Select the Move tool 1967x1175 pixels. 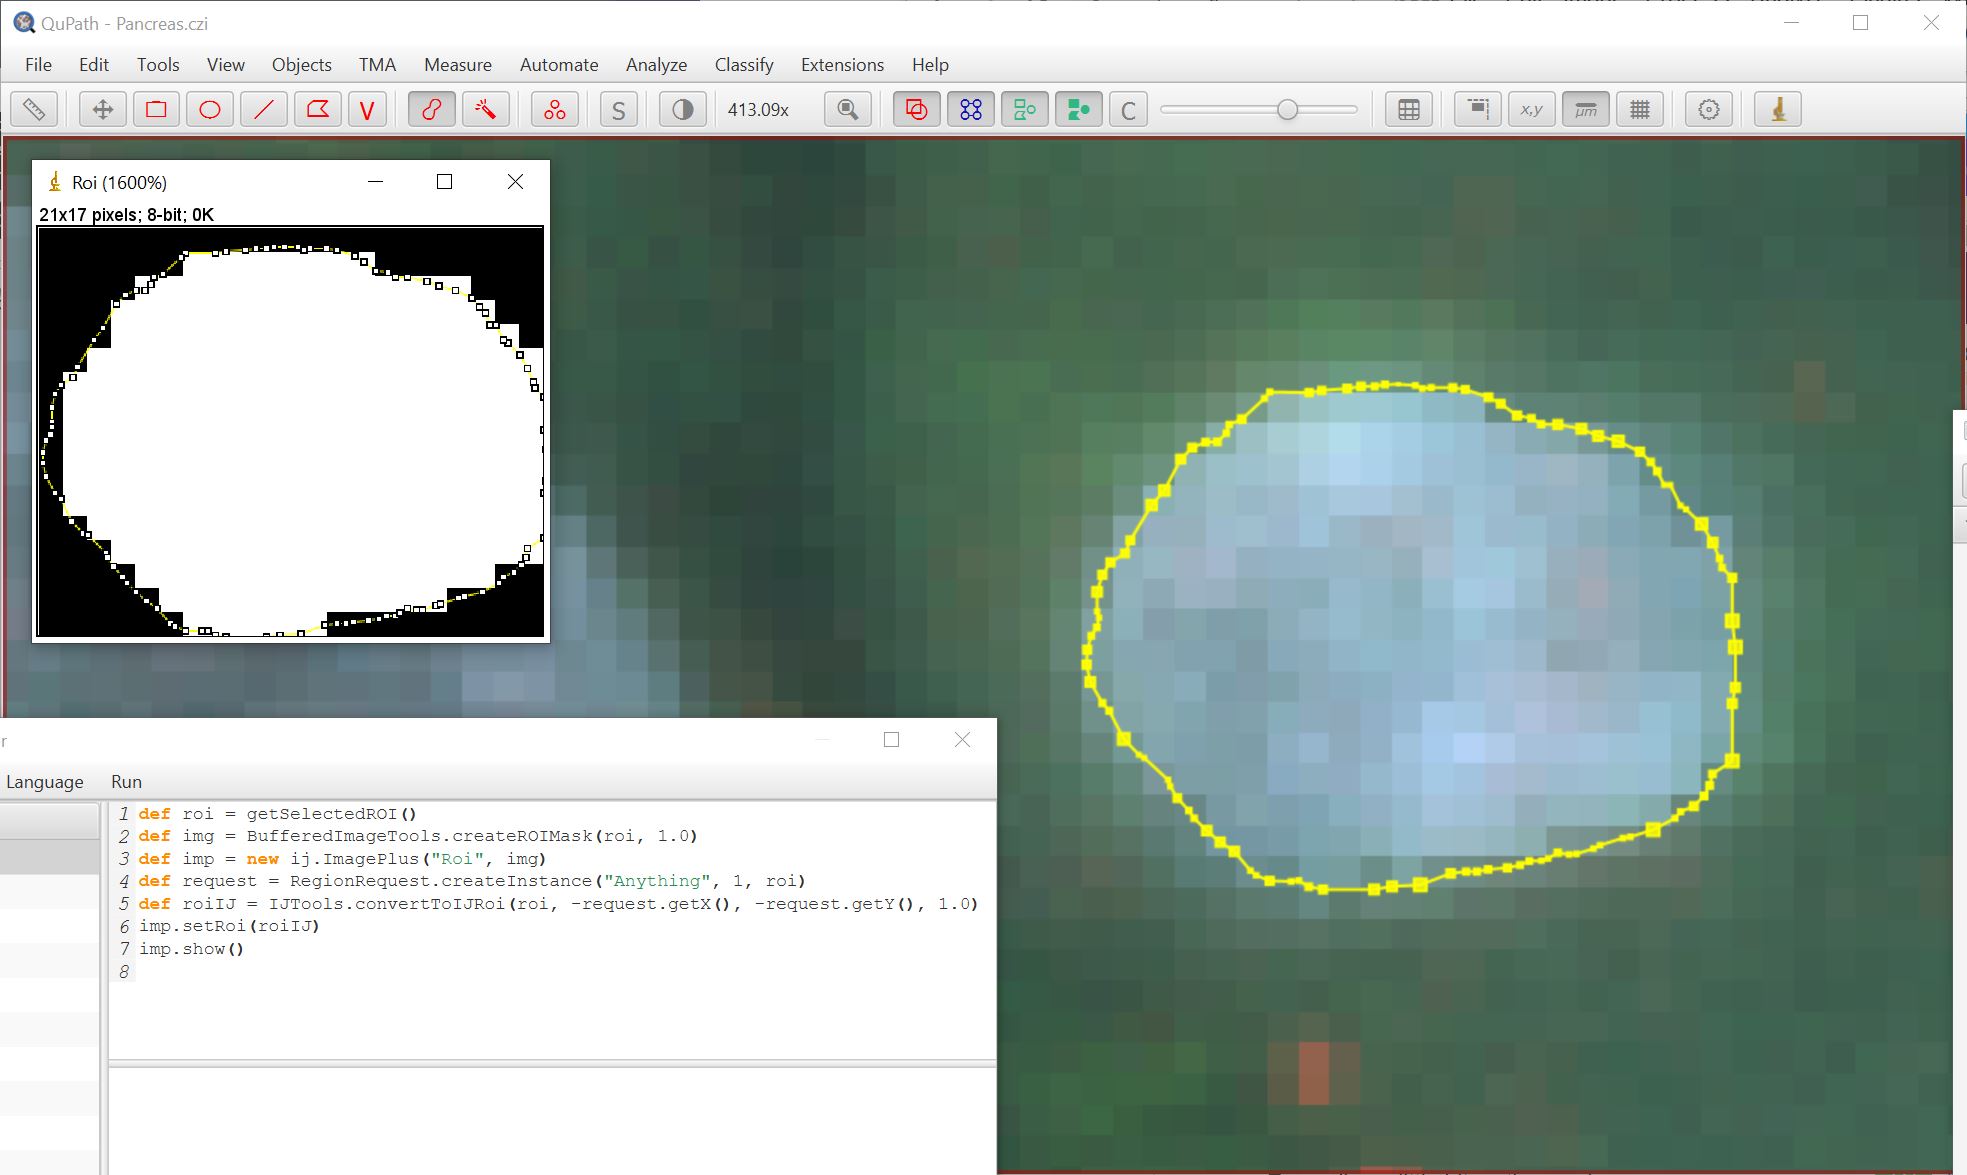(x=103, y=109)
